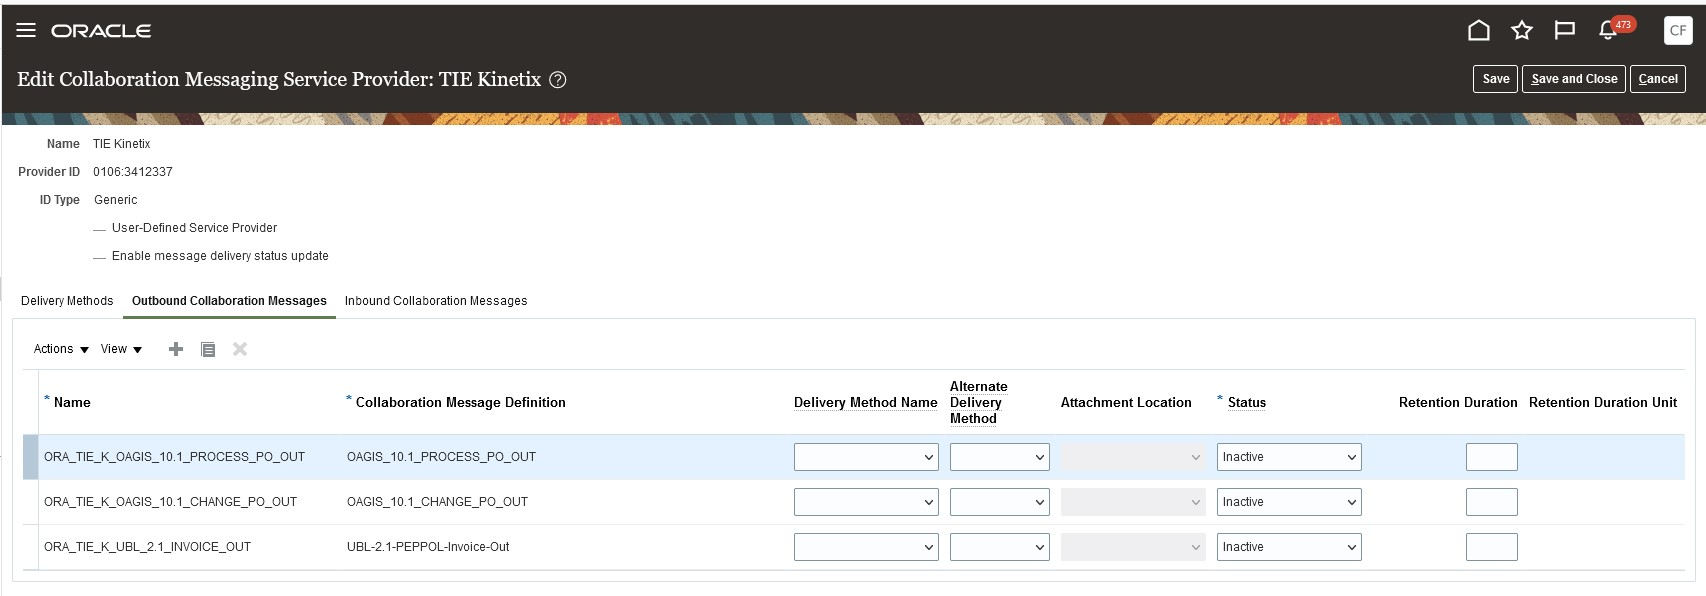Screen dimensions: 1706x596
Task: Select ORA_TIE_K_UBL_2.1_INVOICE_OUT name cell
Action: [147, 547]
